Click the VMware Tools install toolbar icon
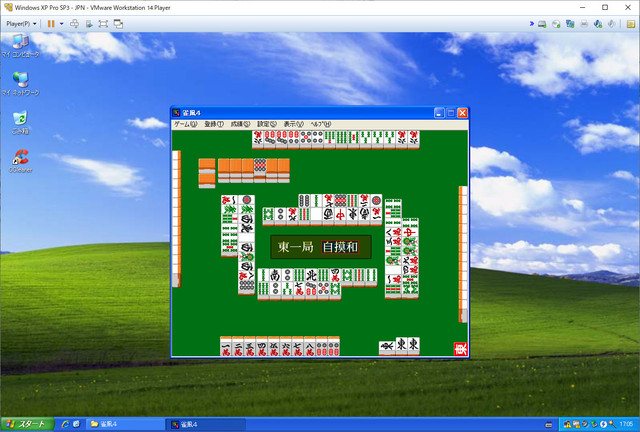640x432 pixels. (x=89, y=24)
